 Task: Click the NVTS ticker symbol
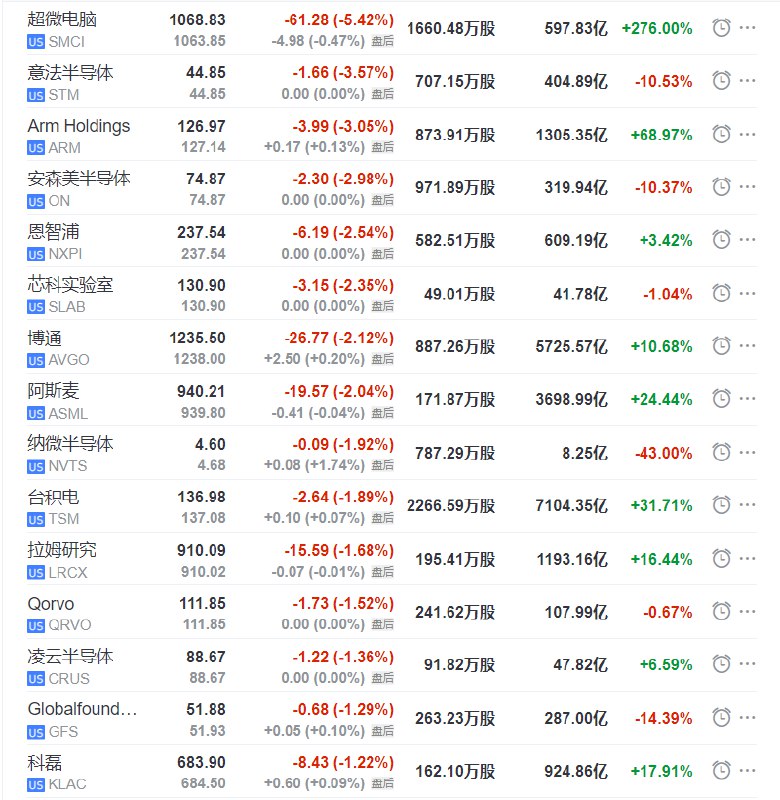pos(68,466)
